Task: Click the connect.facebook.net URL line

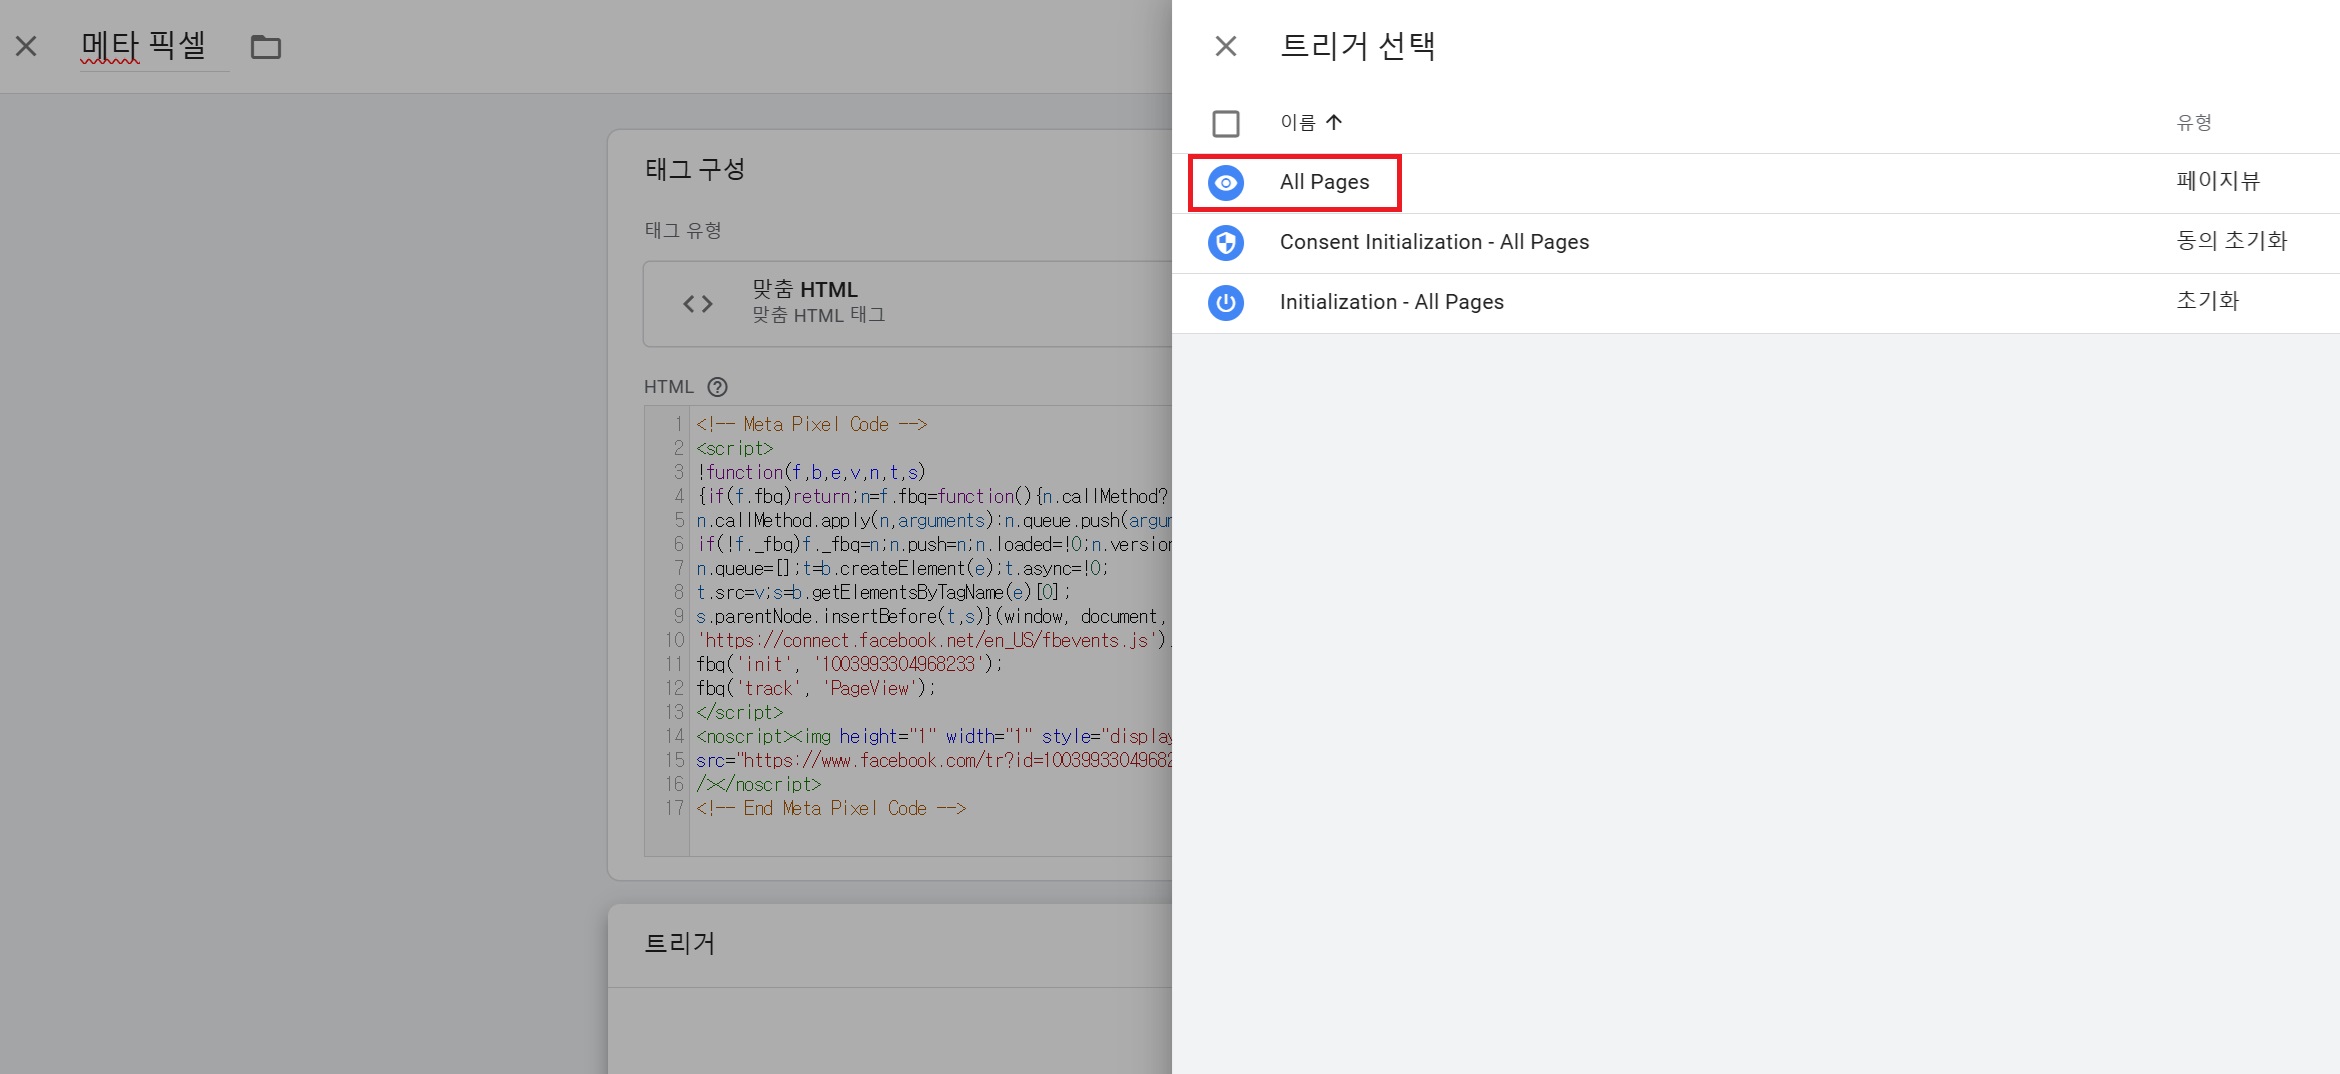Action: [x=934, y=640]
